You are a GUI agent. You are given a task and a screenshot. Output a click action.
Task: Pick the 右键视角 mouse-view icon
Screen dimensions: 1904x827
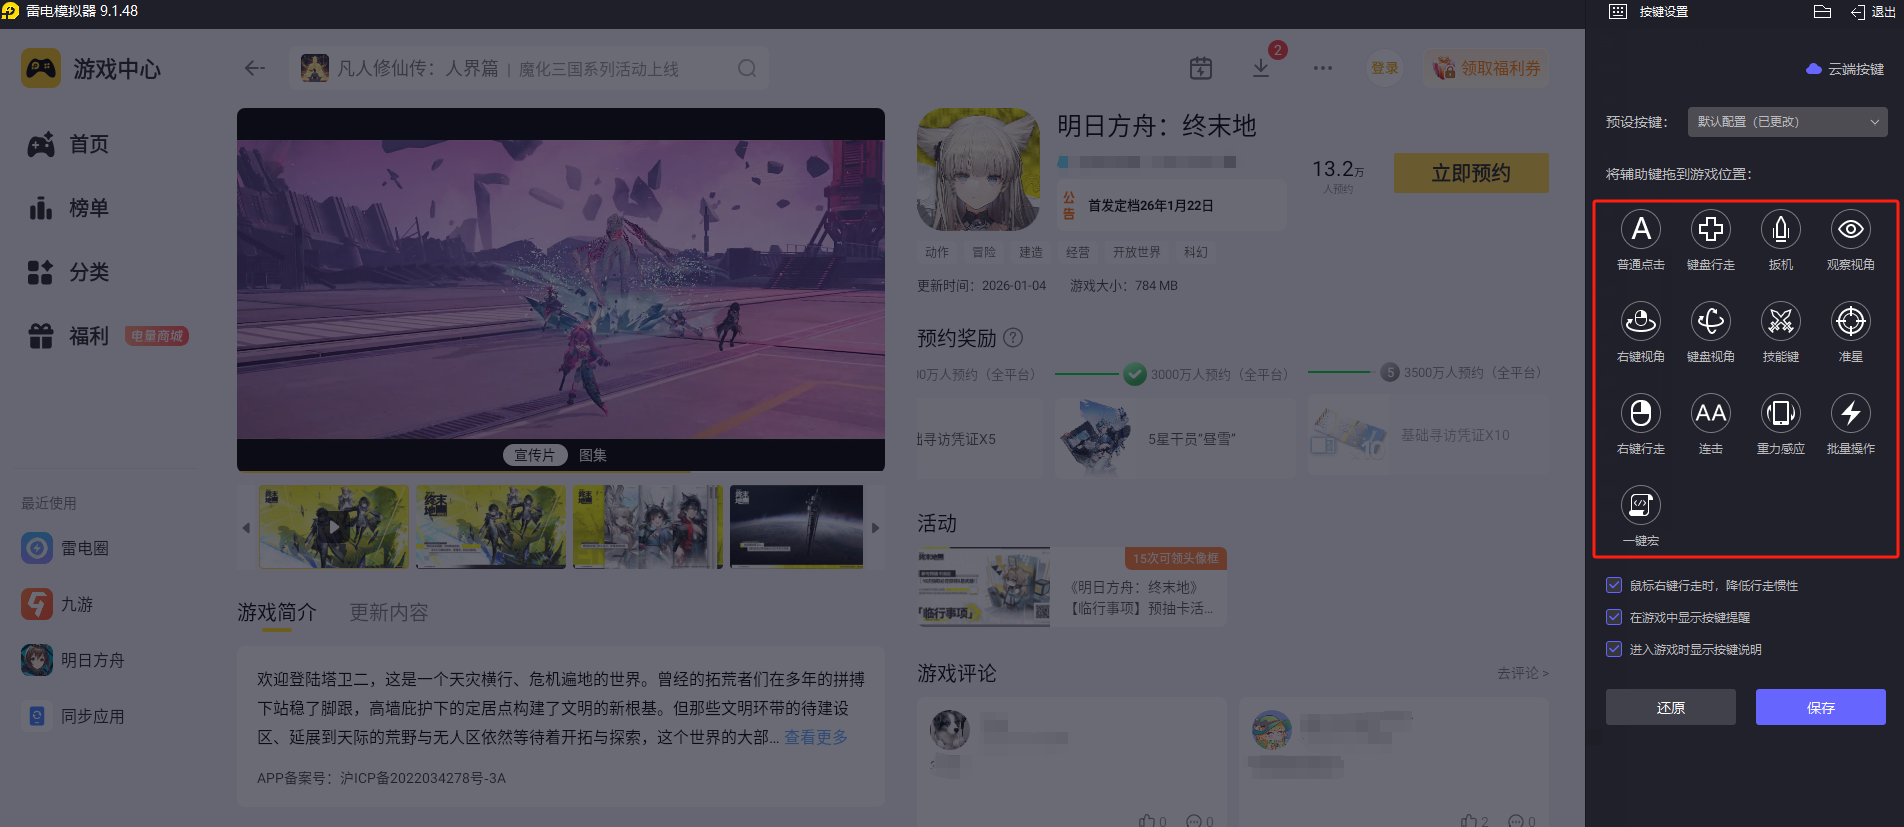pyautogui.click(x=1641, y=322)
